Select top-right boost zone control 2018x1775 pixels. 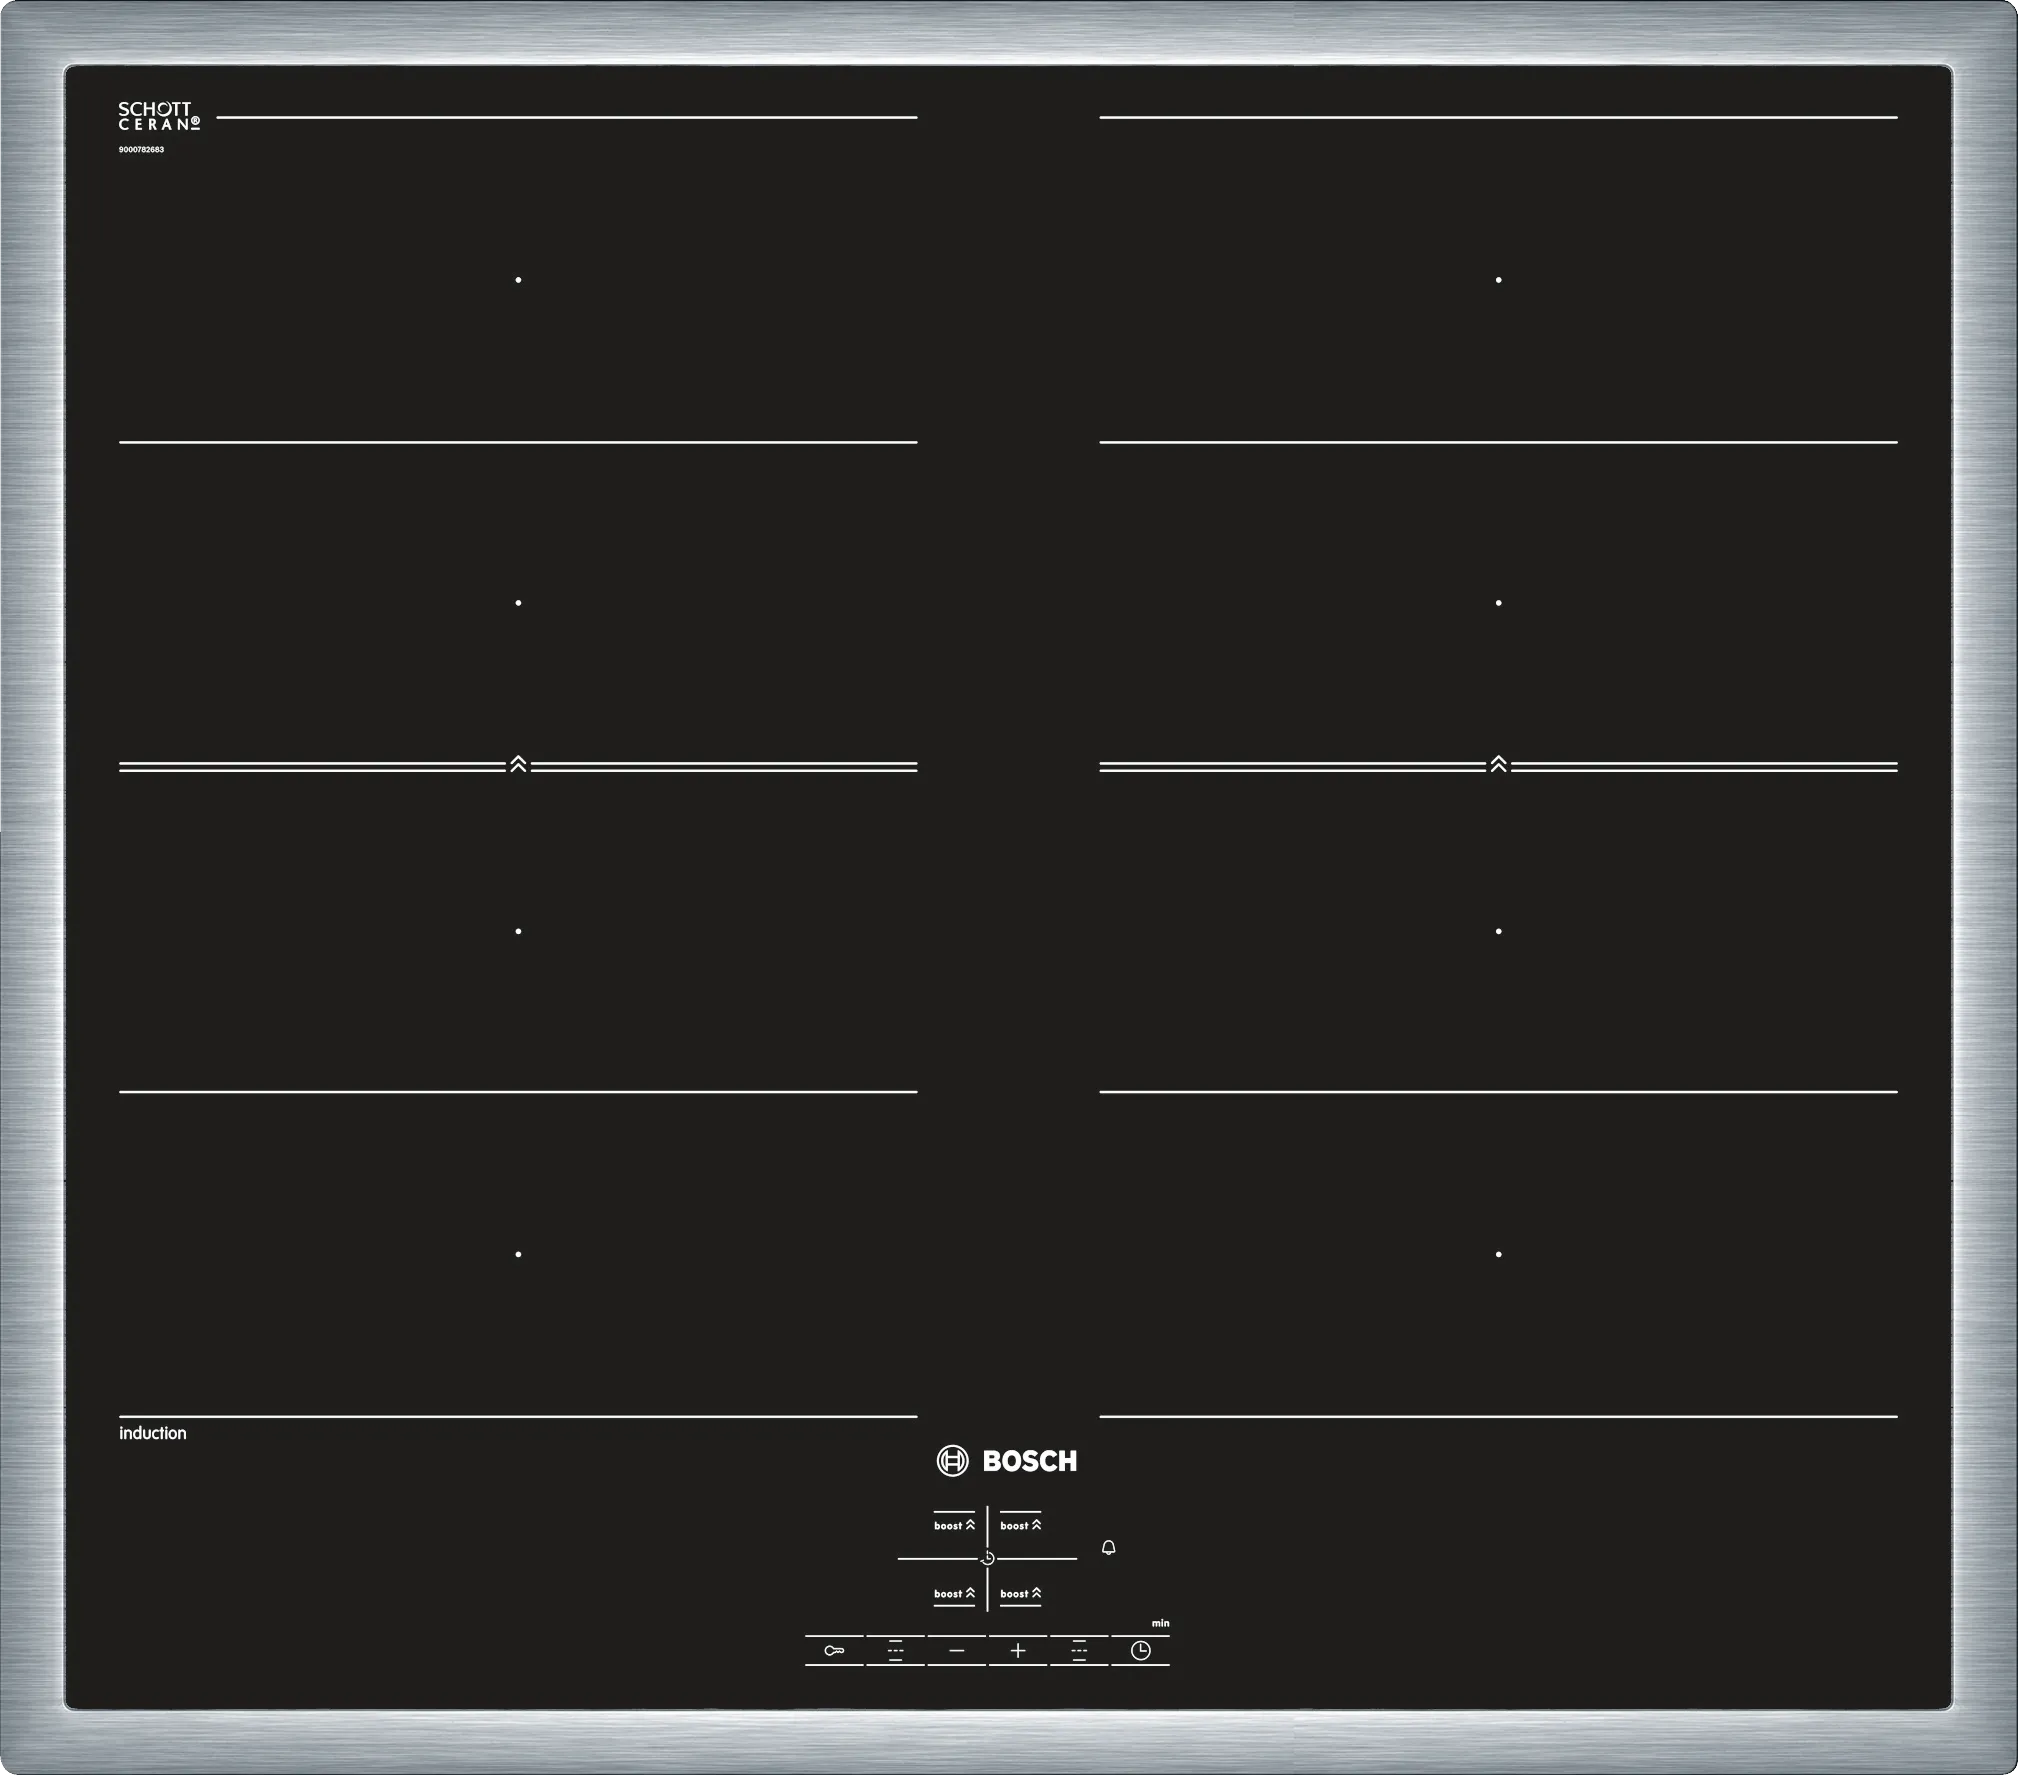click(1020, 1525)
